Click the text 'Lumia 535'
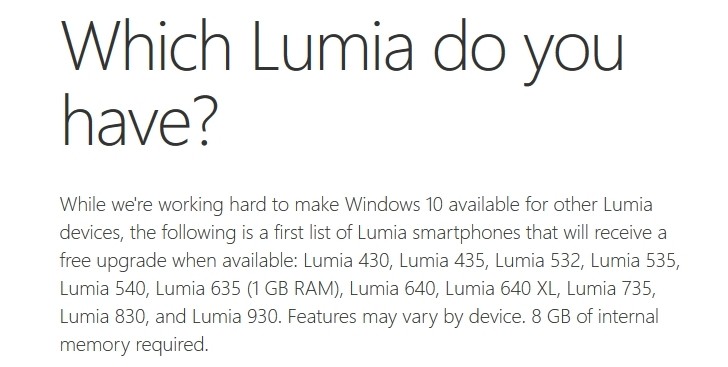 (x=633, y=261)
